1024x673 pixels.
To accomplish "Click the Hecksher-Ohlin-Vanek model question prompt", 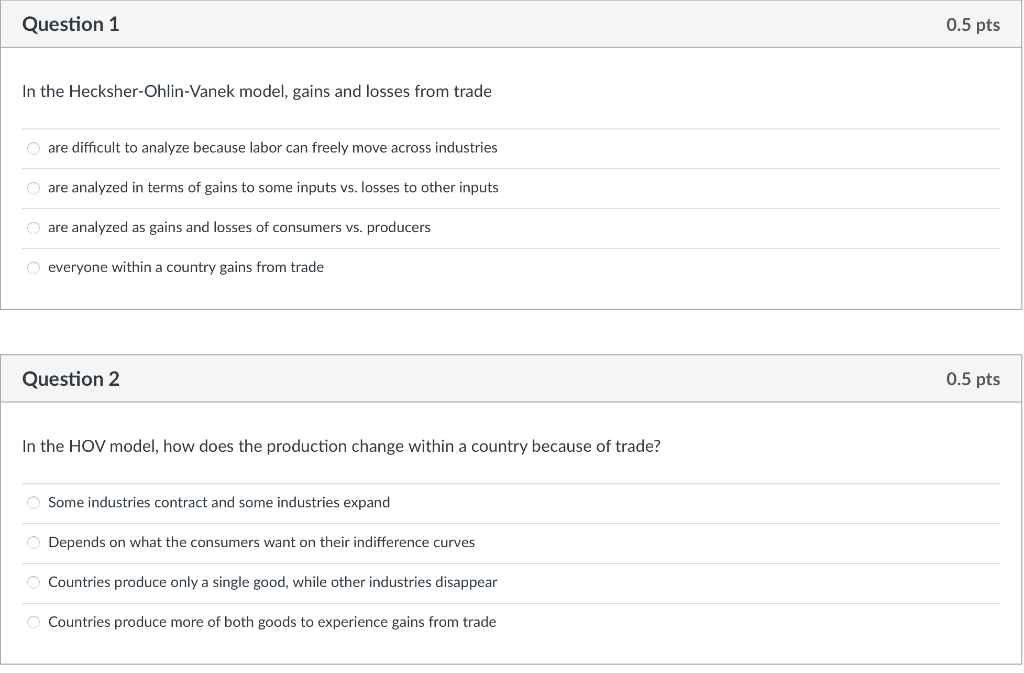I will 257,91.
